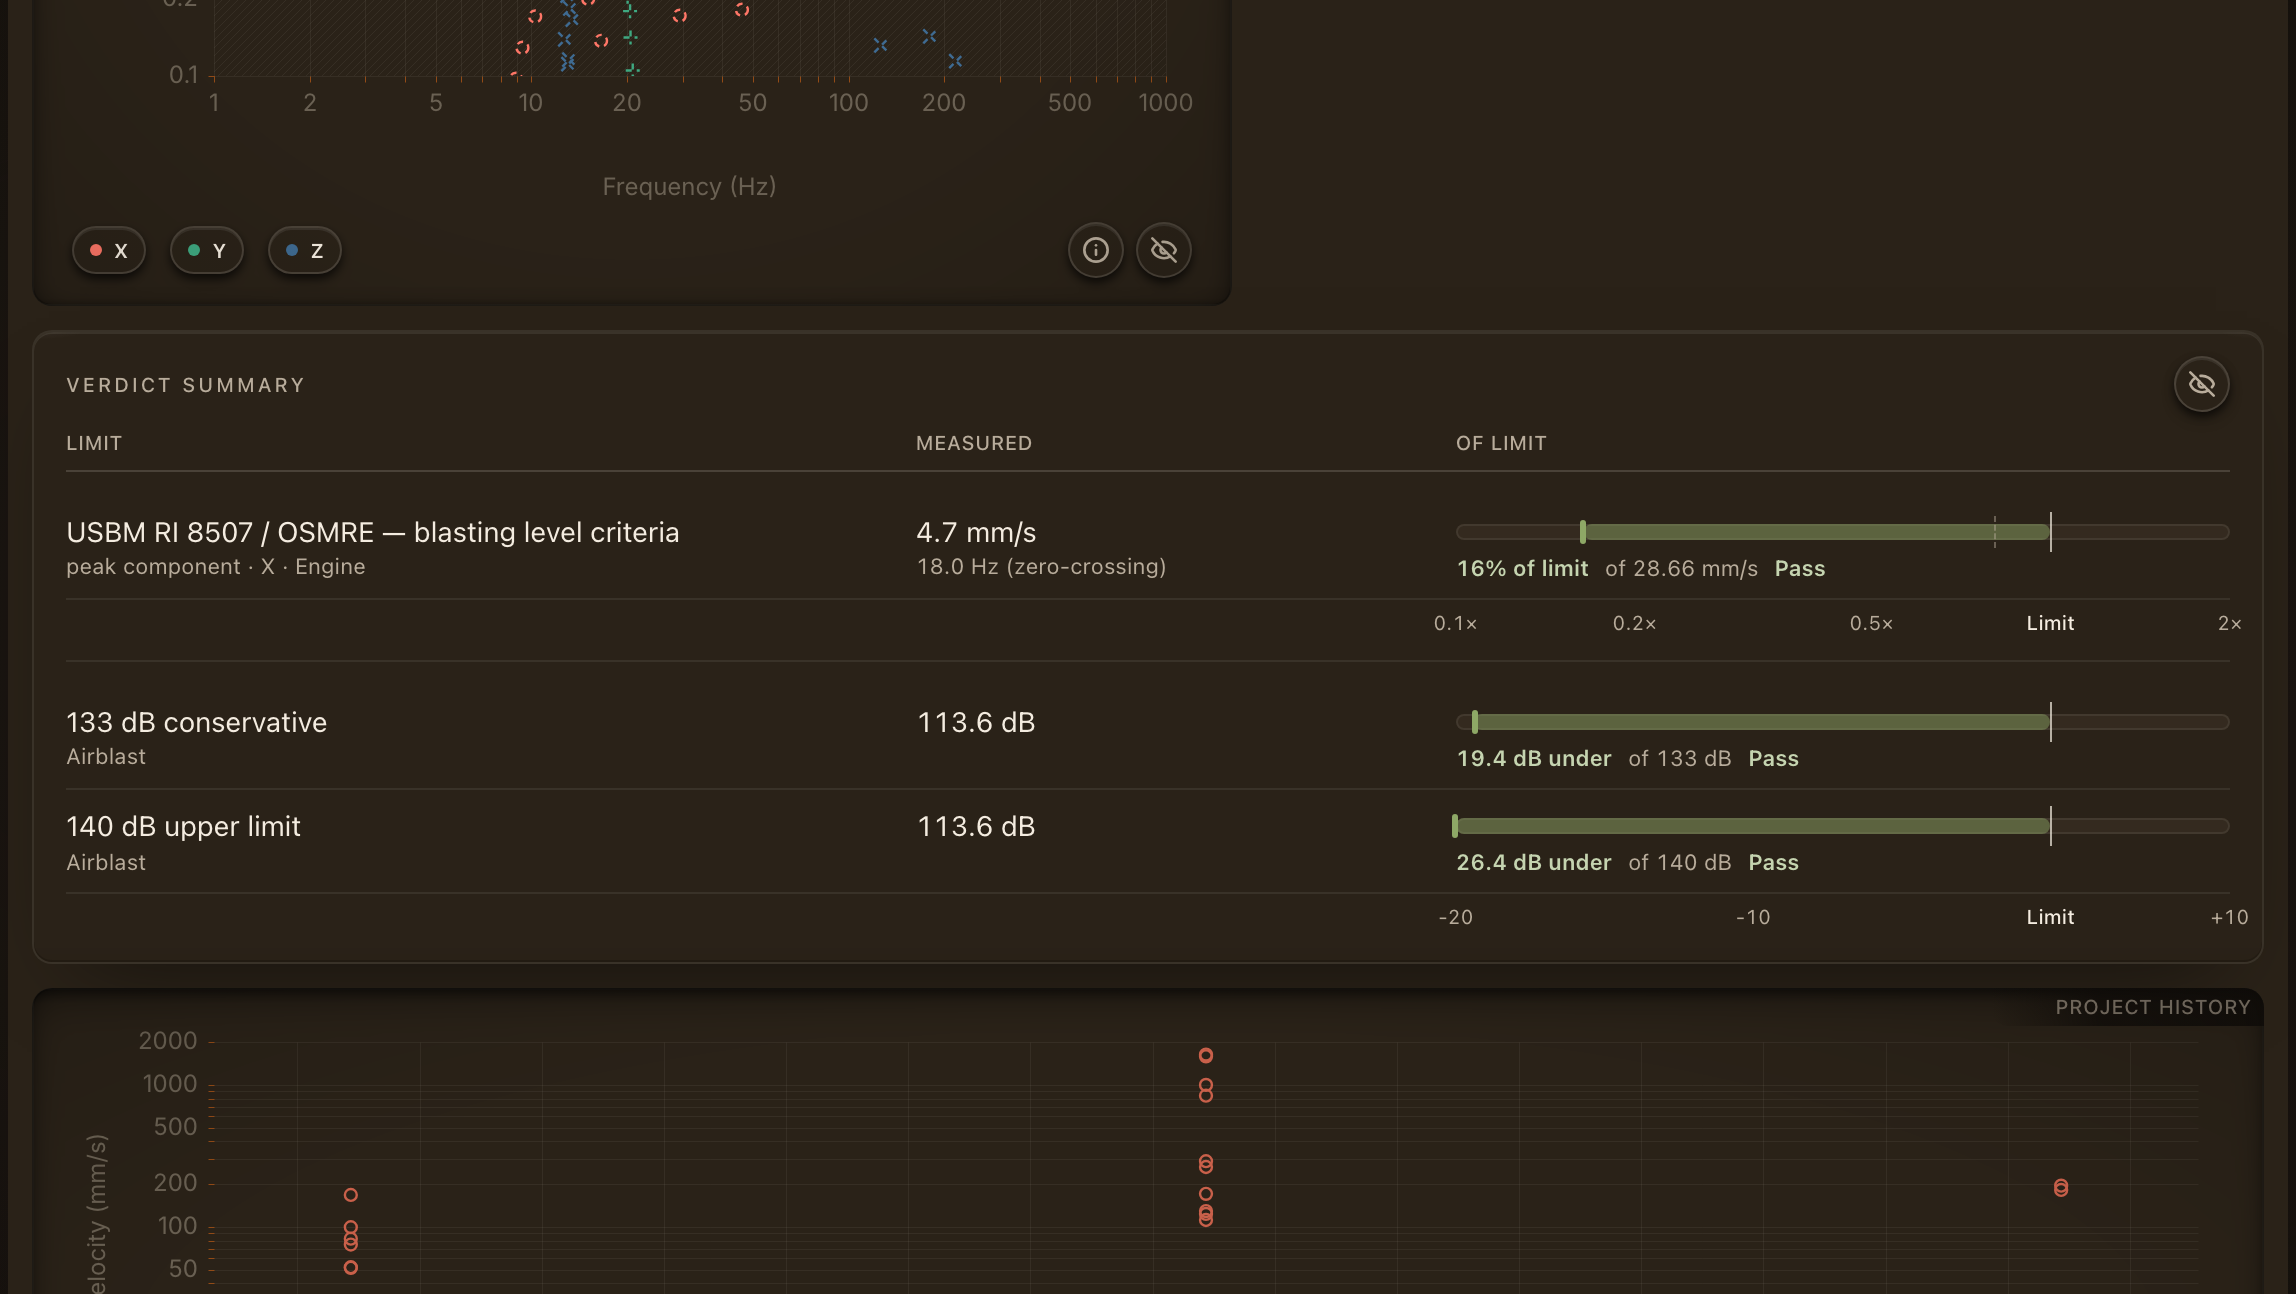Select the 140 dB upper limit title
Viewport: 2296px width, 1294px height.
184,826
